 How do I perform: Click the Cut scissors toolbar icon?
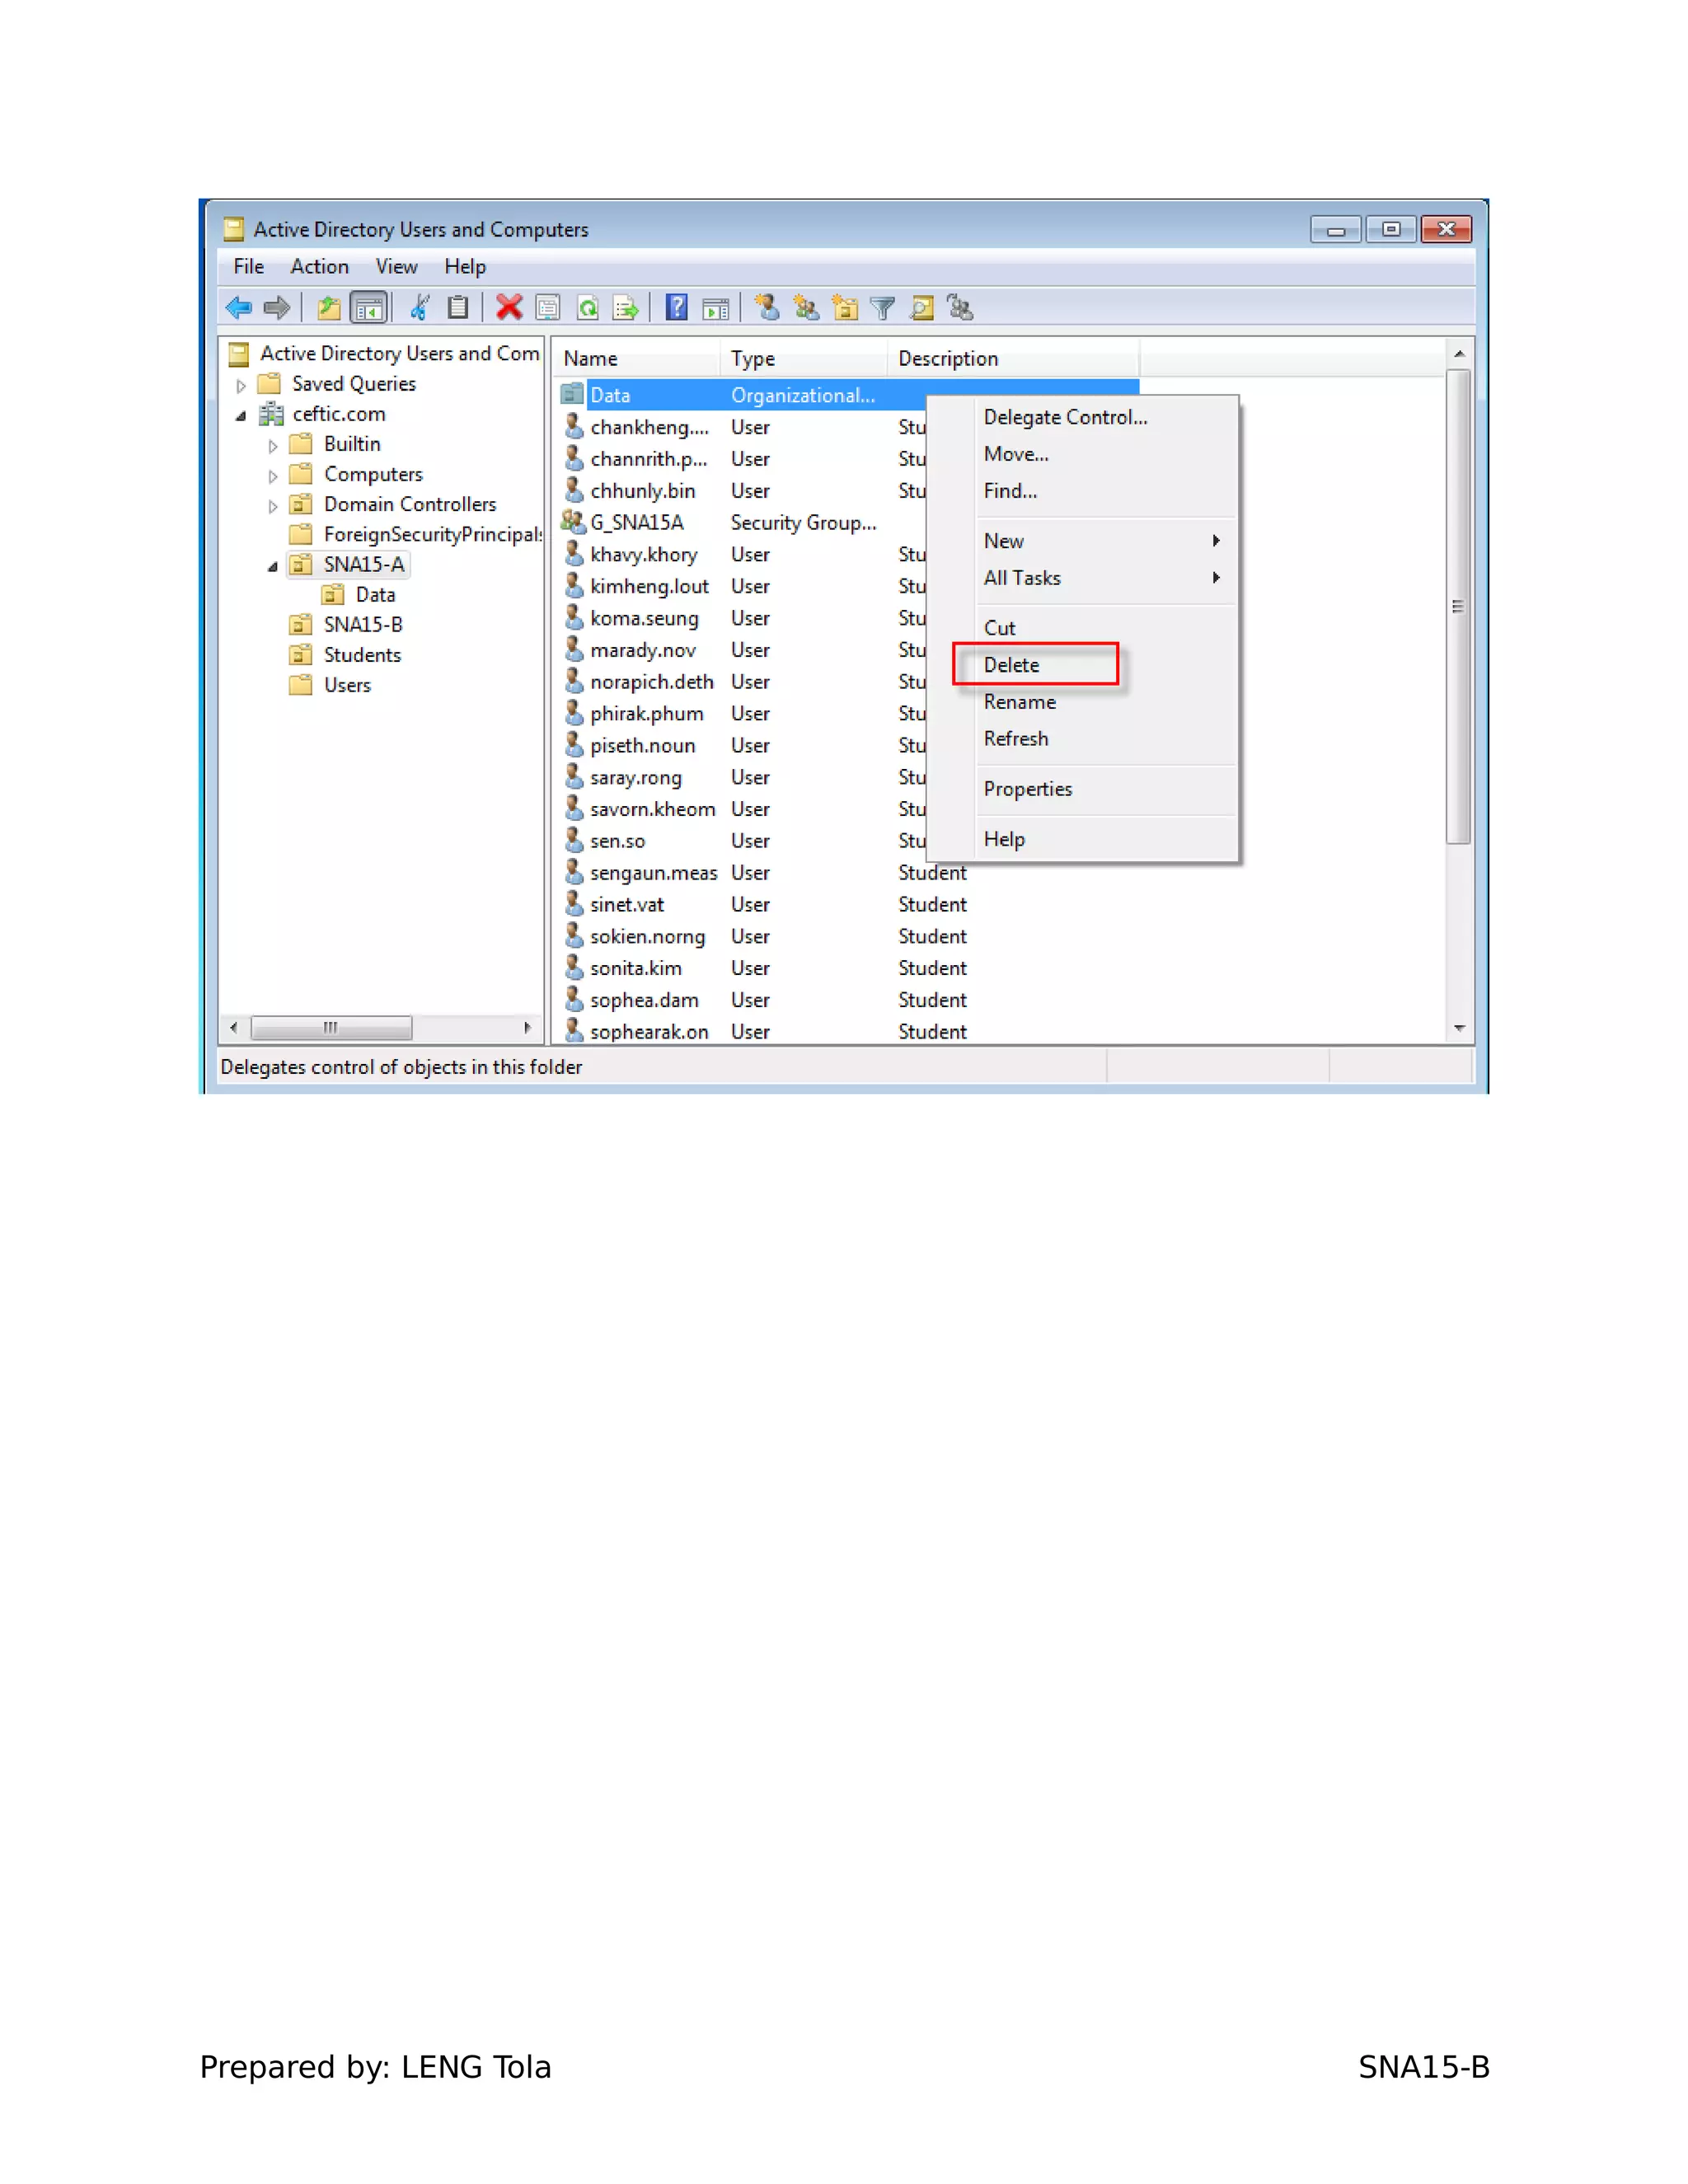(420, 308)
